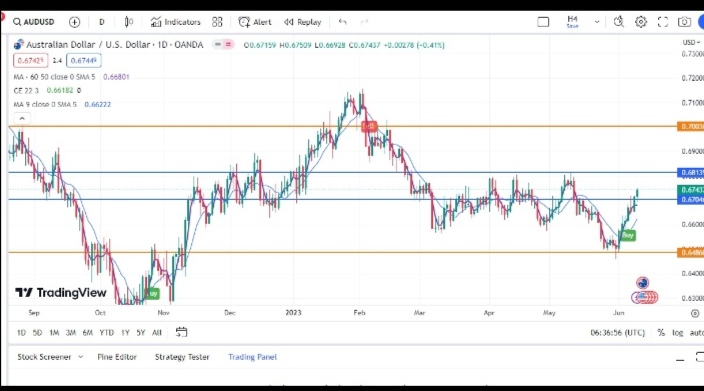The height and width of the screenshot is (391, 704).
Task: Undo the last chart action
Action: tap(343, 22)
